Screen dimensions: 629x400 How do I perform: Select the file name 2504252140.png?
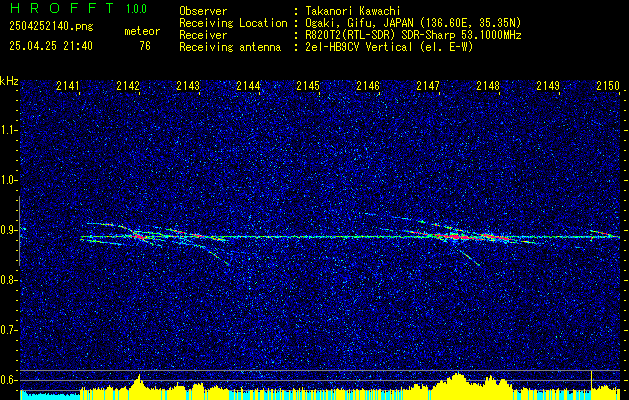point(51,27)
